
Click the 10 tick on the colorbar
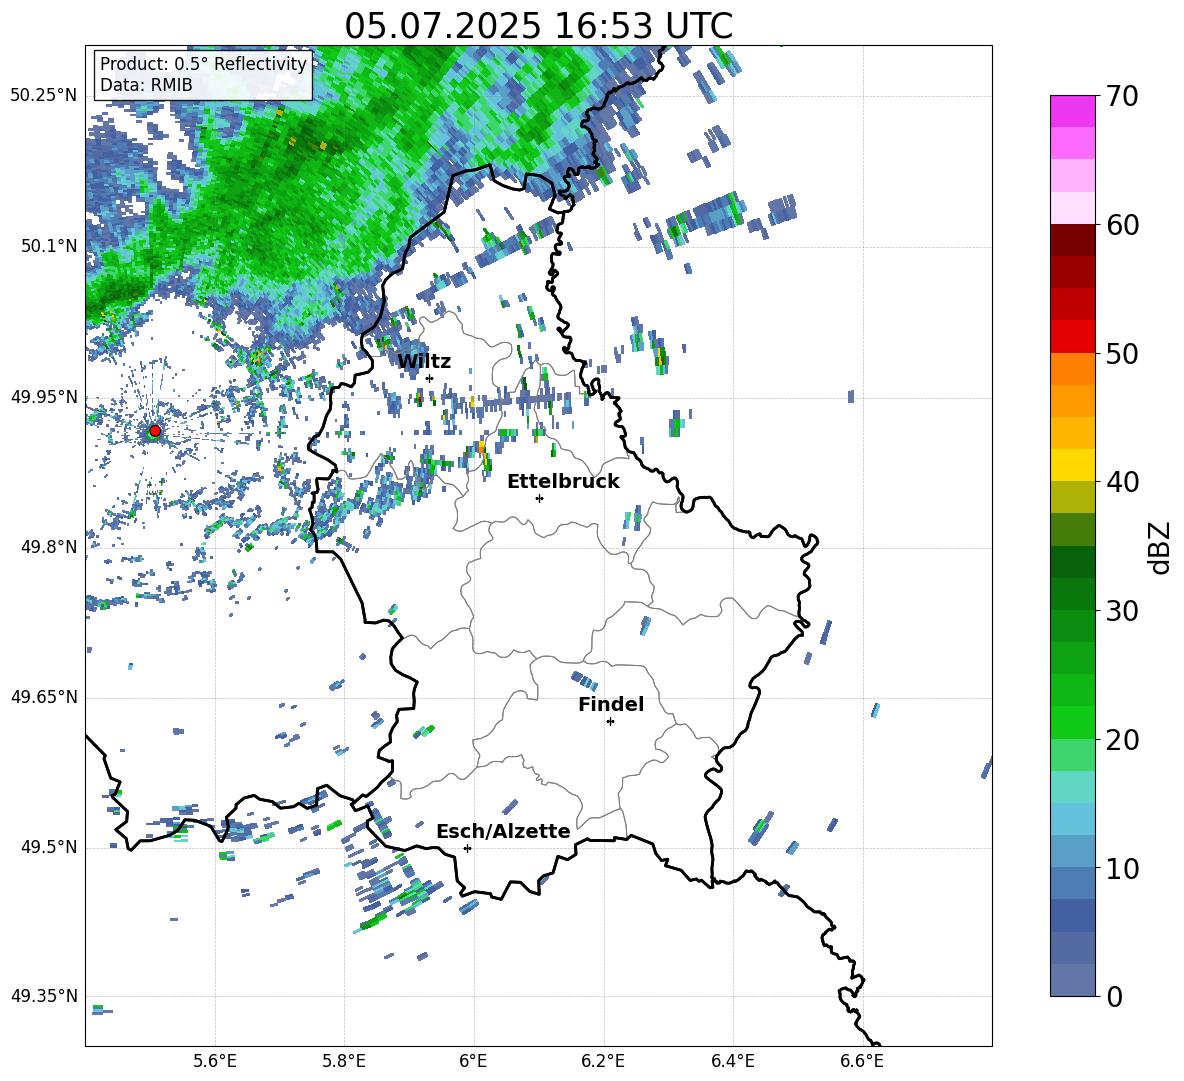coord(1122,868)
